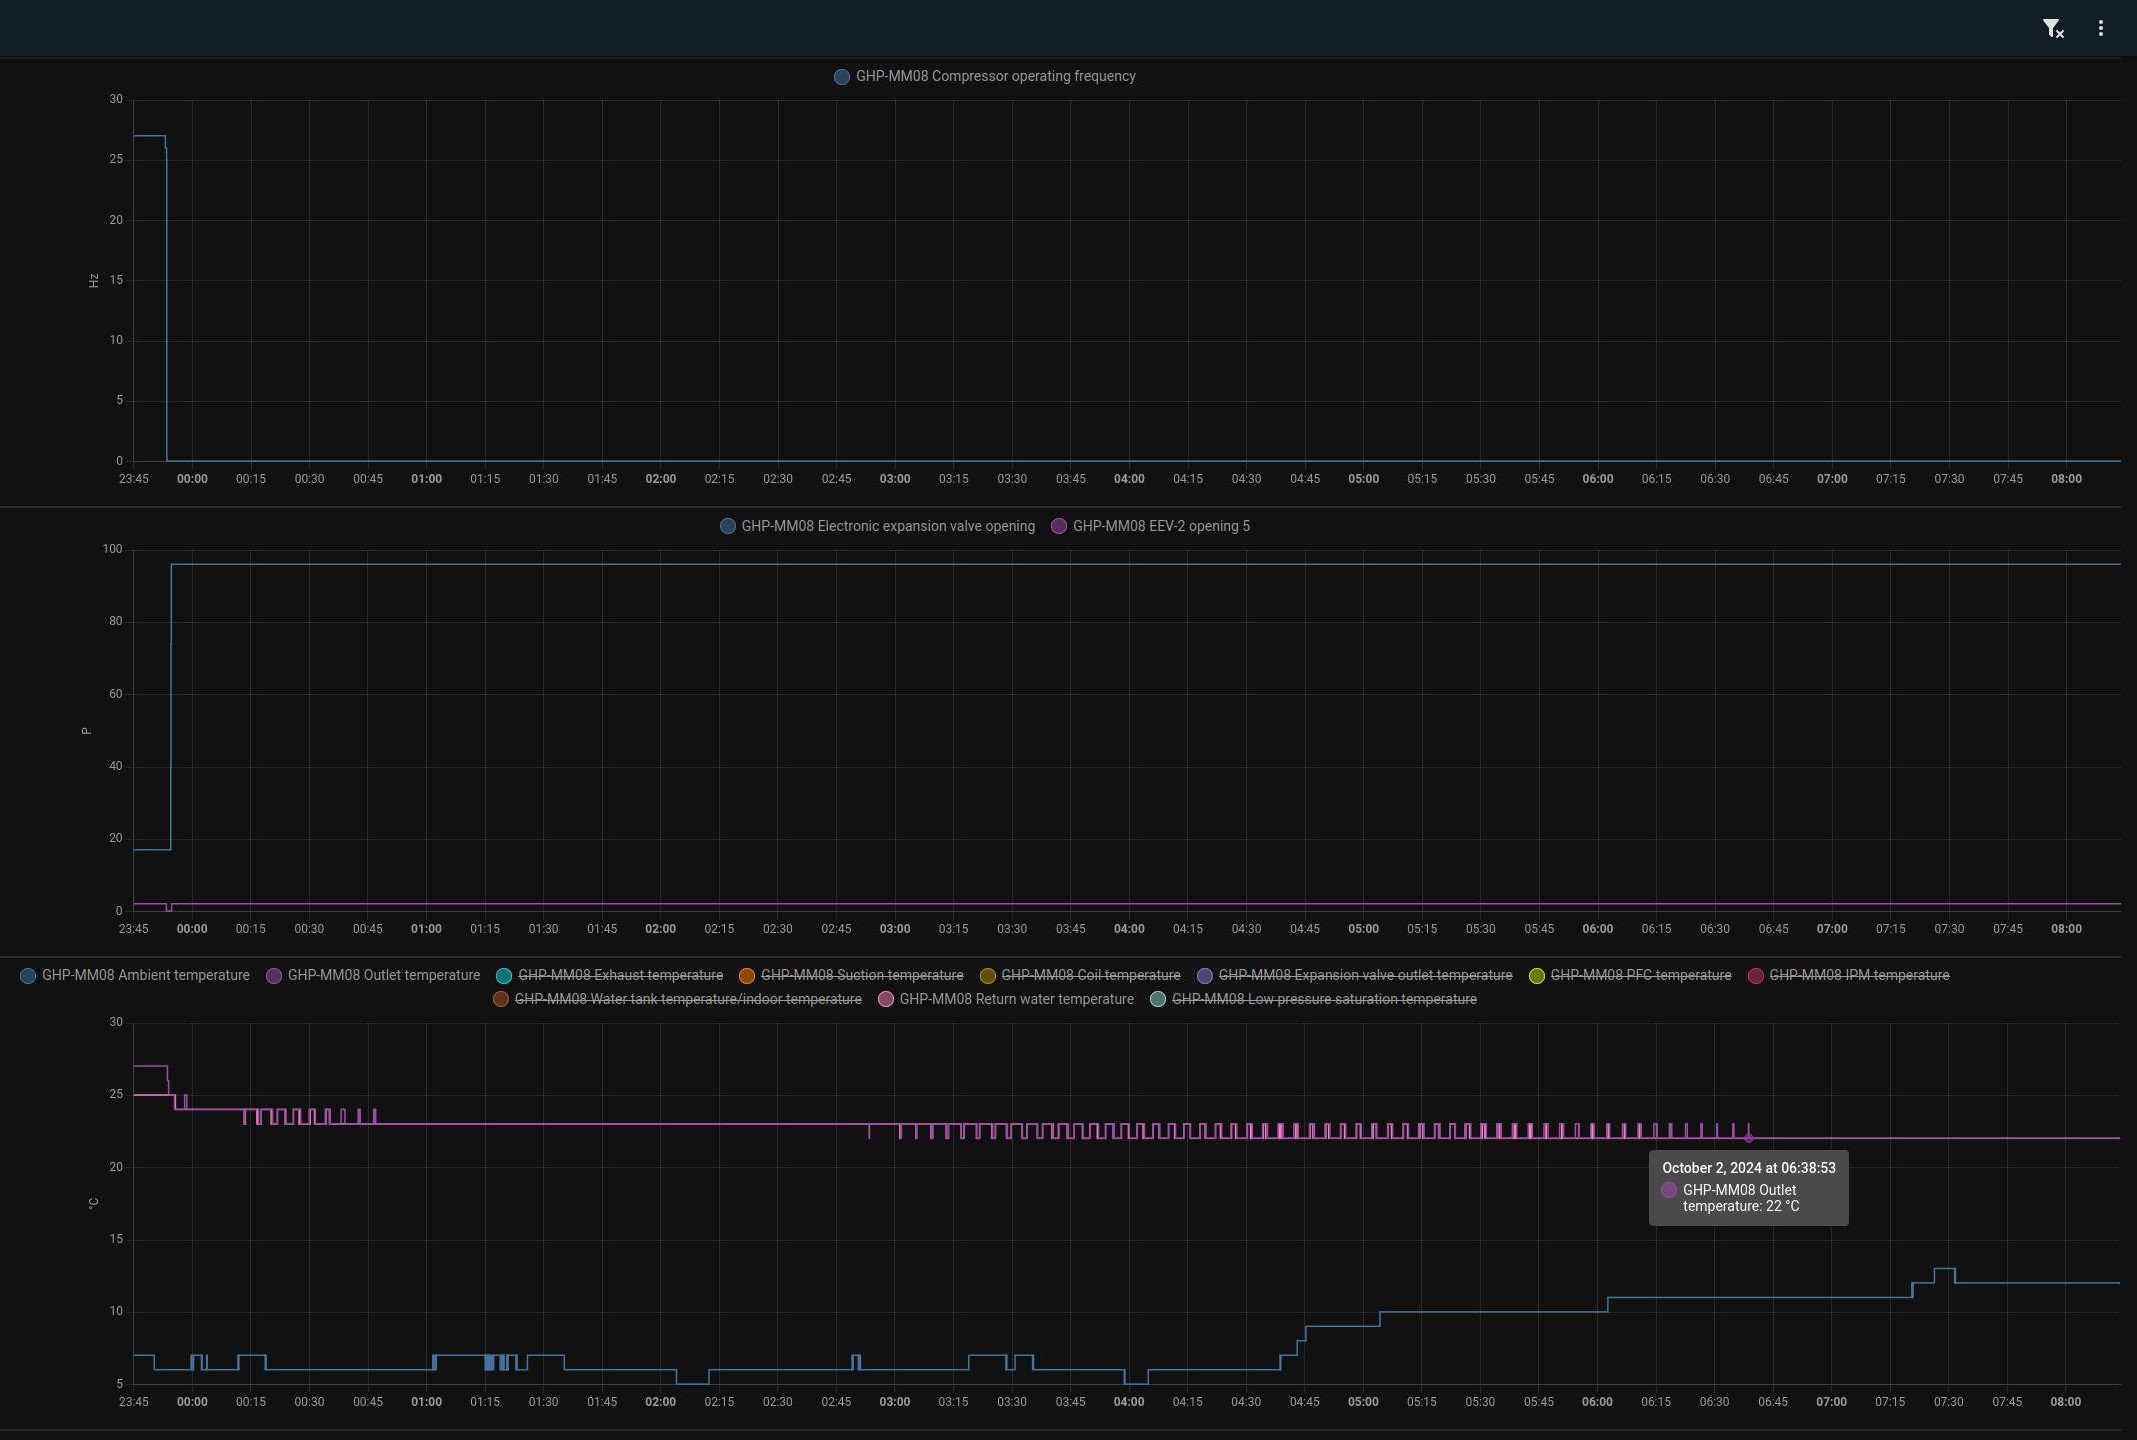Enable Expansion valve outlet temperature series
The image size is (2137, 1440).
coord(1364,976)
